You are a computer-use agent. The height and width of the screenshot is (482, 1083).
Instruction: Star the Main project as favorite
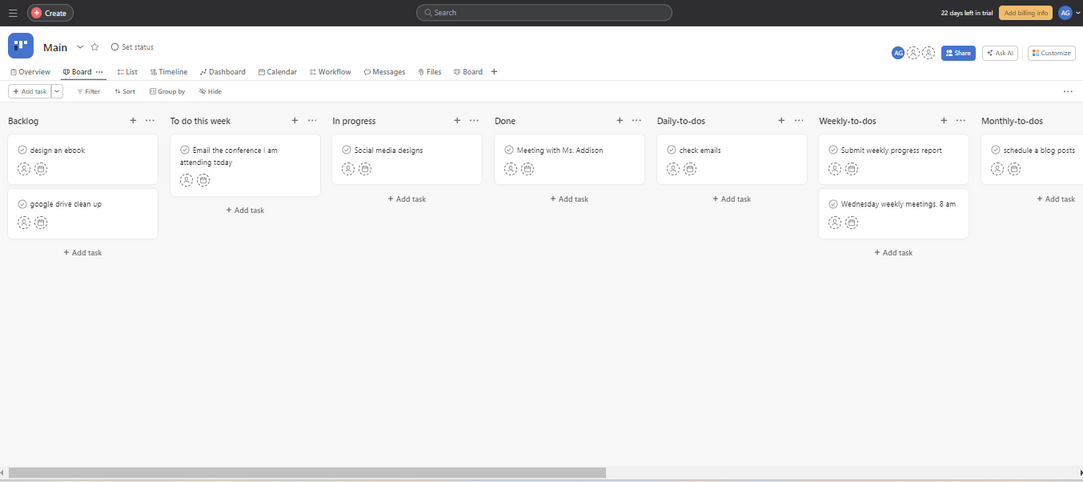(x=95, y=47)
